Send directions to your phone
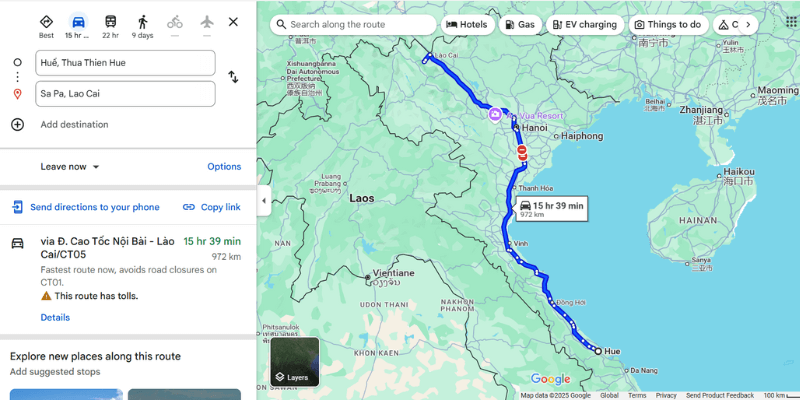Screen dimensions: 800x400 pos(86,207)
